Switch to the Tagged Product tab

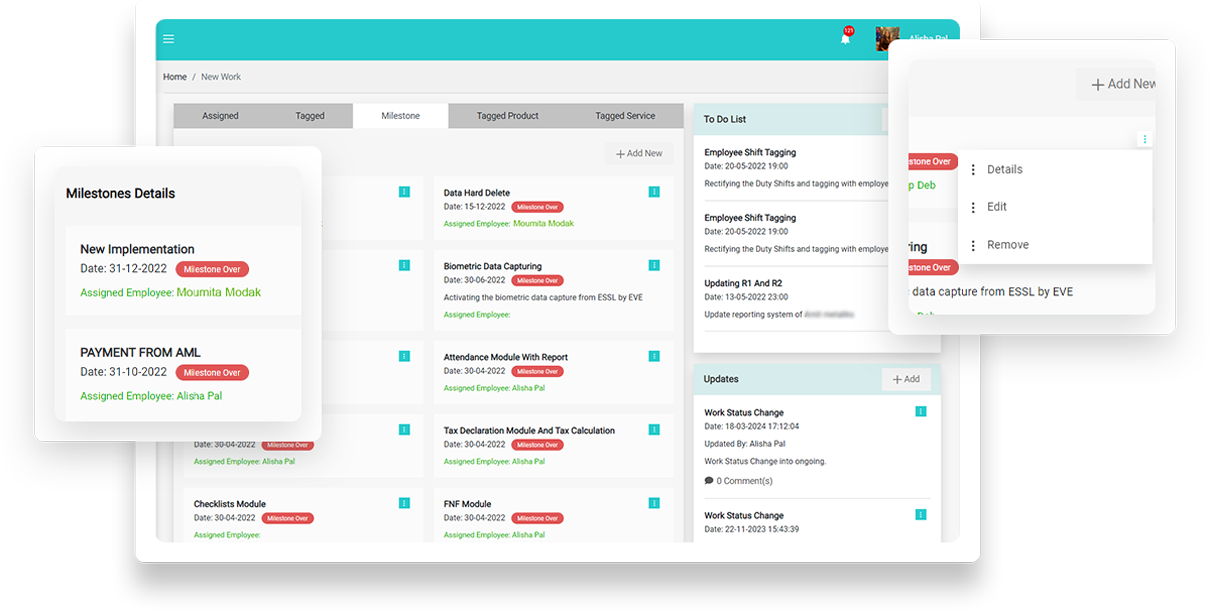[507, 116]
